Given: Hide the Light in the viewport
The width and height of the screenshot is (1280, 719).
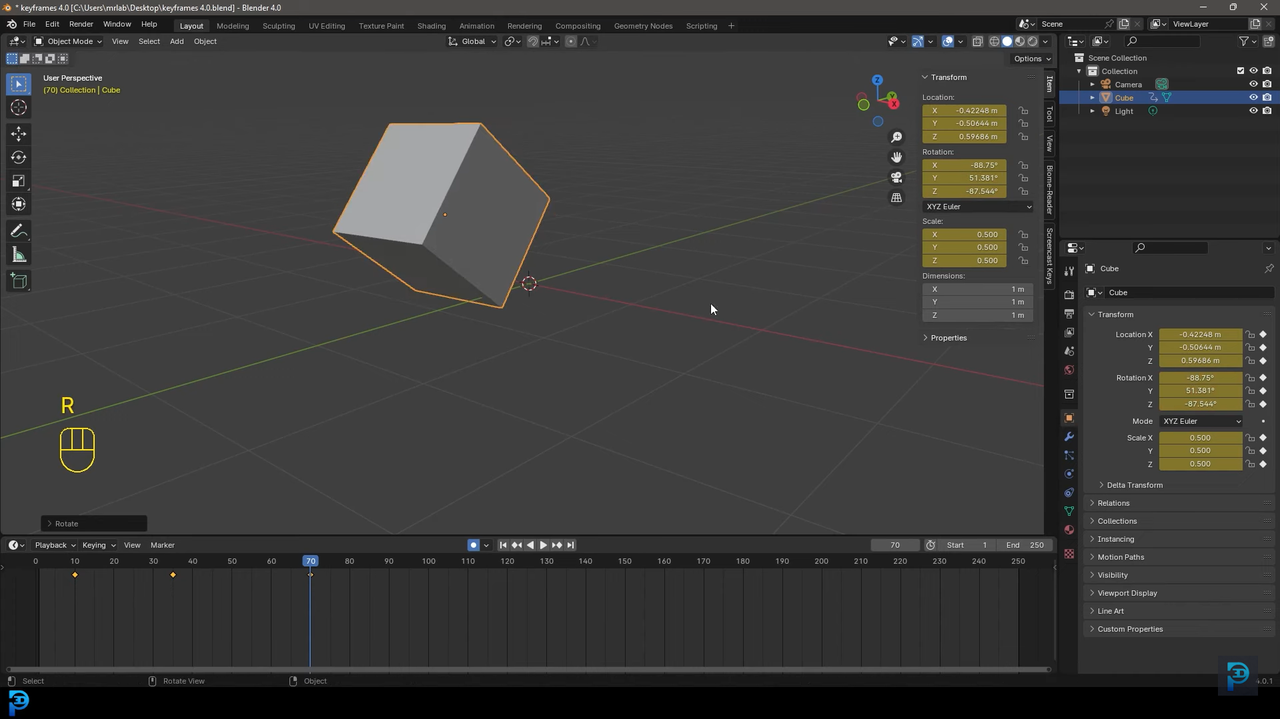Looking at the screenshot, I should (x=1253, y=111).
